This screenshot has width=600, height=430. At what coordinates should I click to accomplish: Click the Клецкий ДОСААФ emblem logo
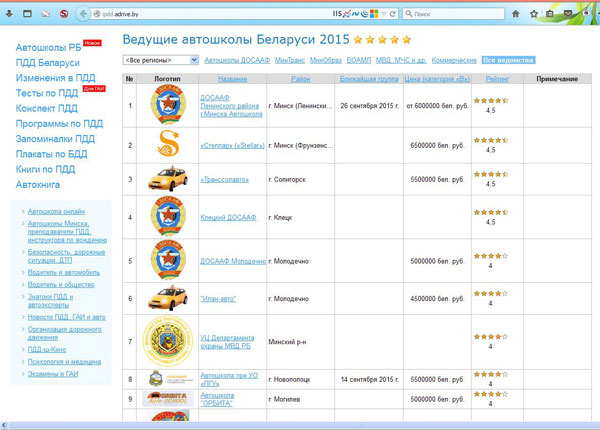click(x=168, y=216)
